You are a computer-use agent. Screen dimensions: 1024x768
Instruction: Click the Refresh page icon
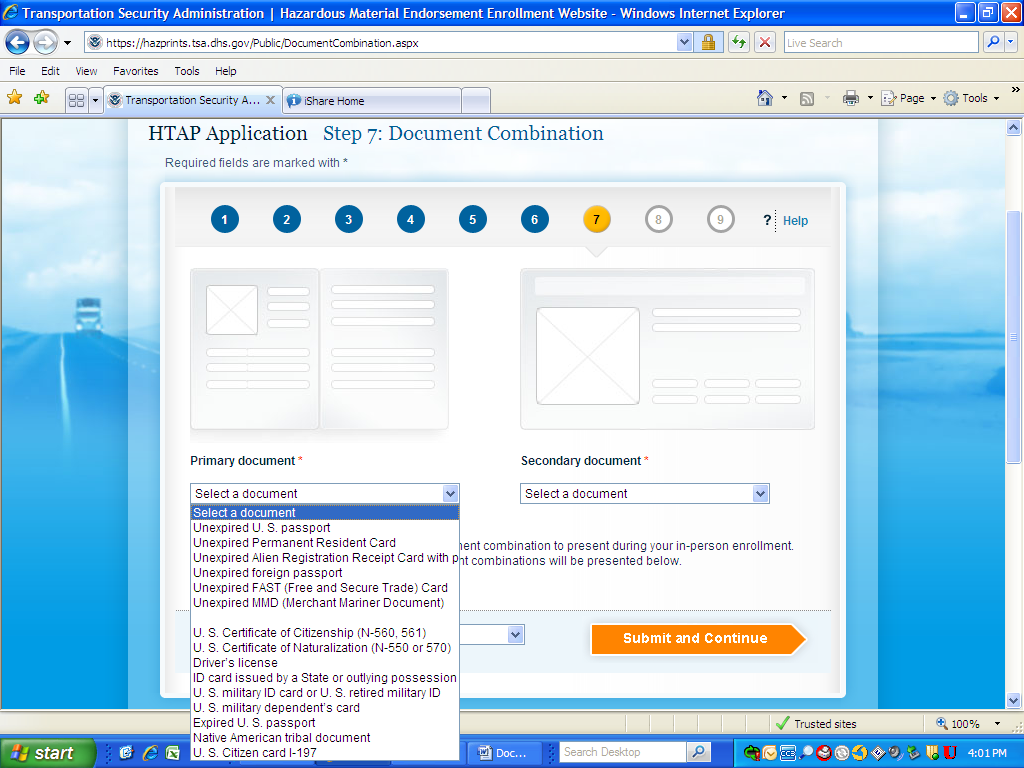pos(739,43)
